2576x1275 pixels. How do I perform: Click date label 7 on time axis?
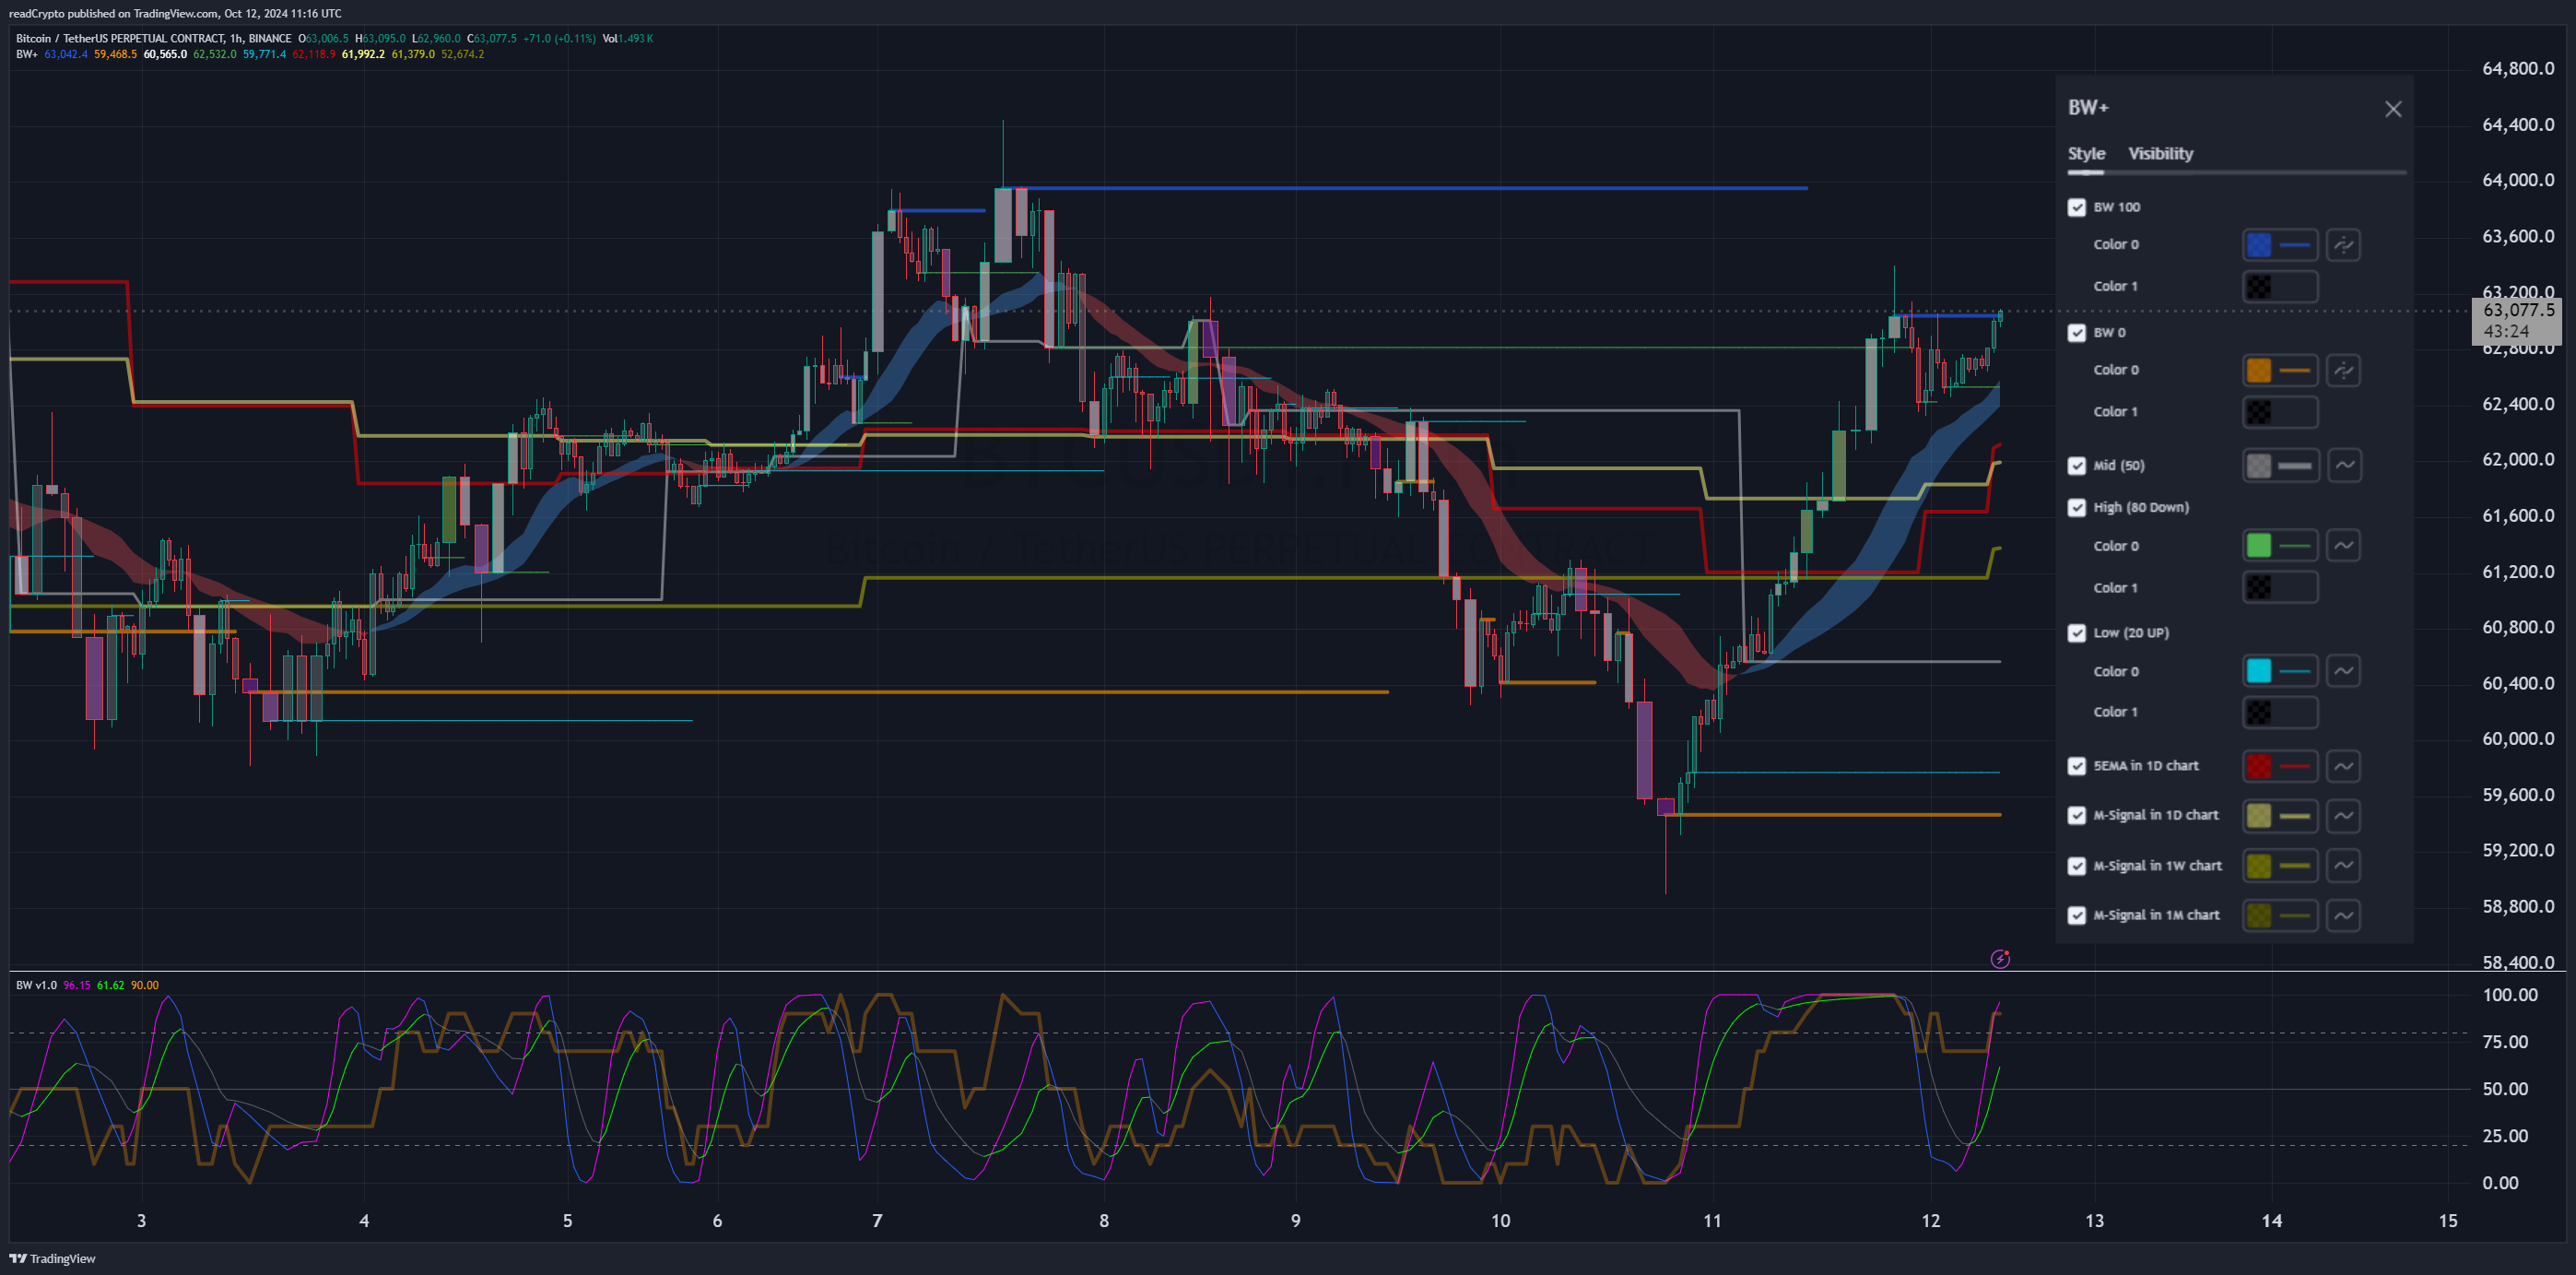pos(877,1220)
